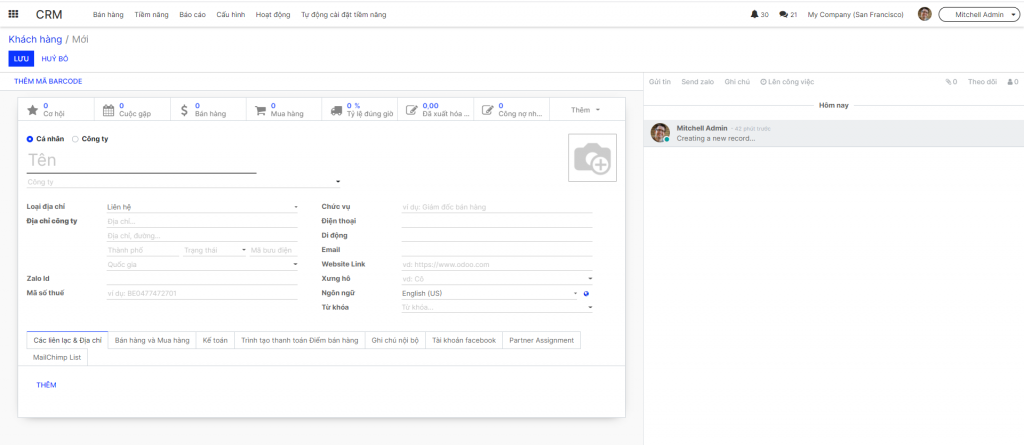Screen dimensions: 1024x445
Task: Click the Chức vụ job position field
Action: (497, 207)
